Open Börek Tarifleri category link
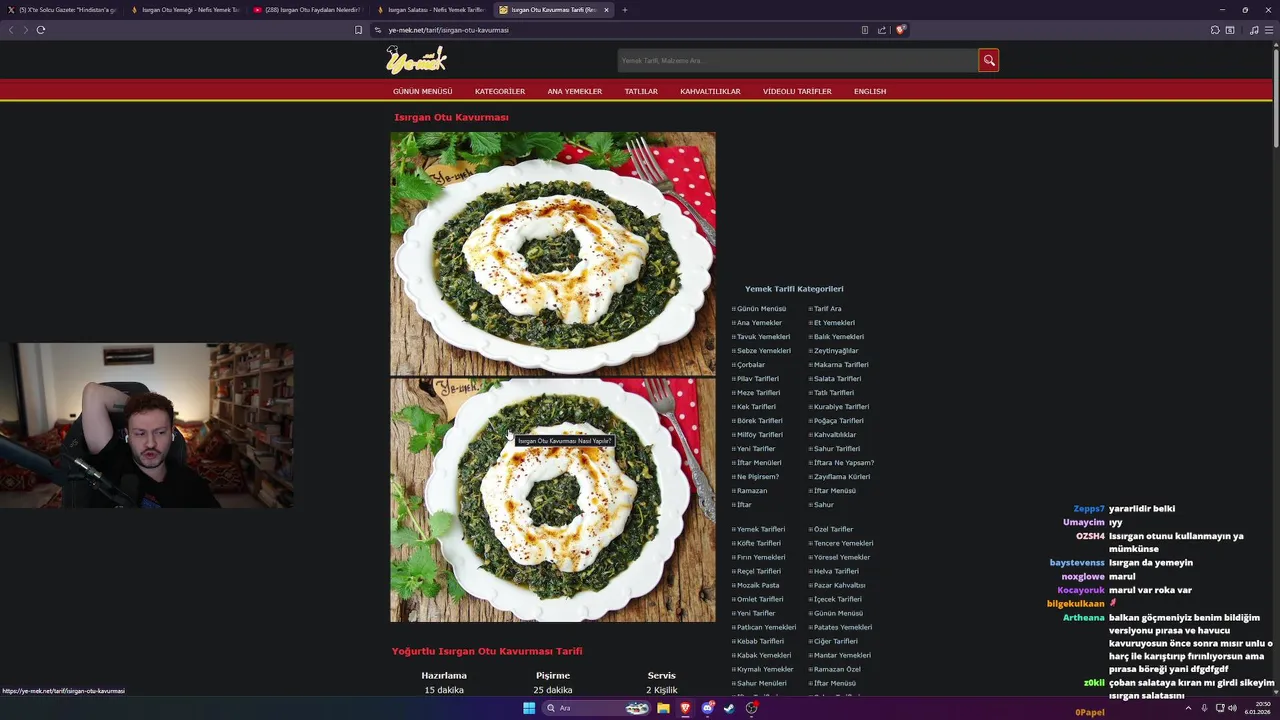 point(760,421)
